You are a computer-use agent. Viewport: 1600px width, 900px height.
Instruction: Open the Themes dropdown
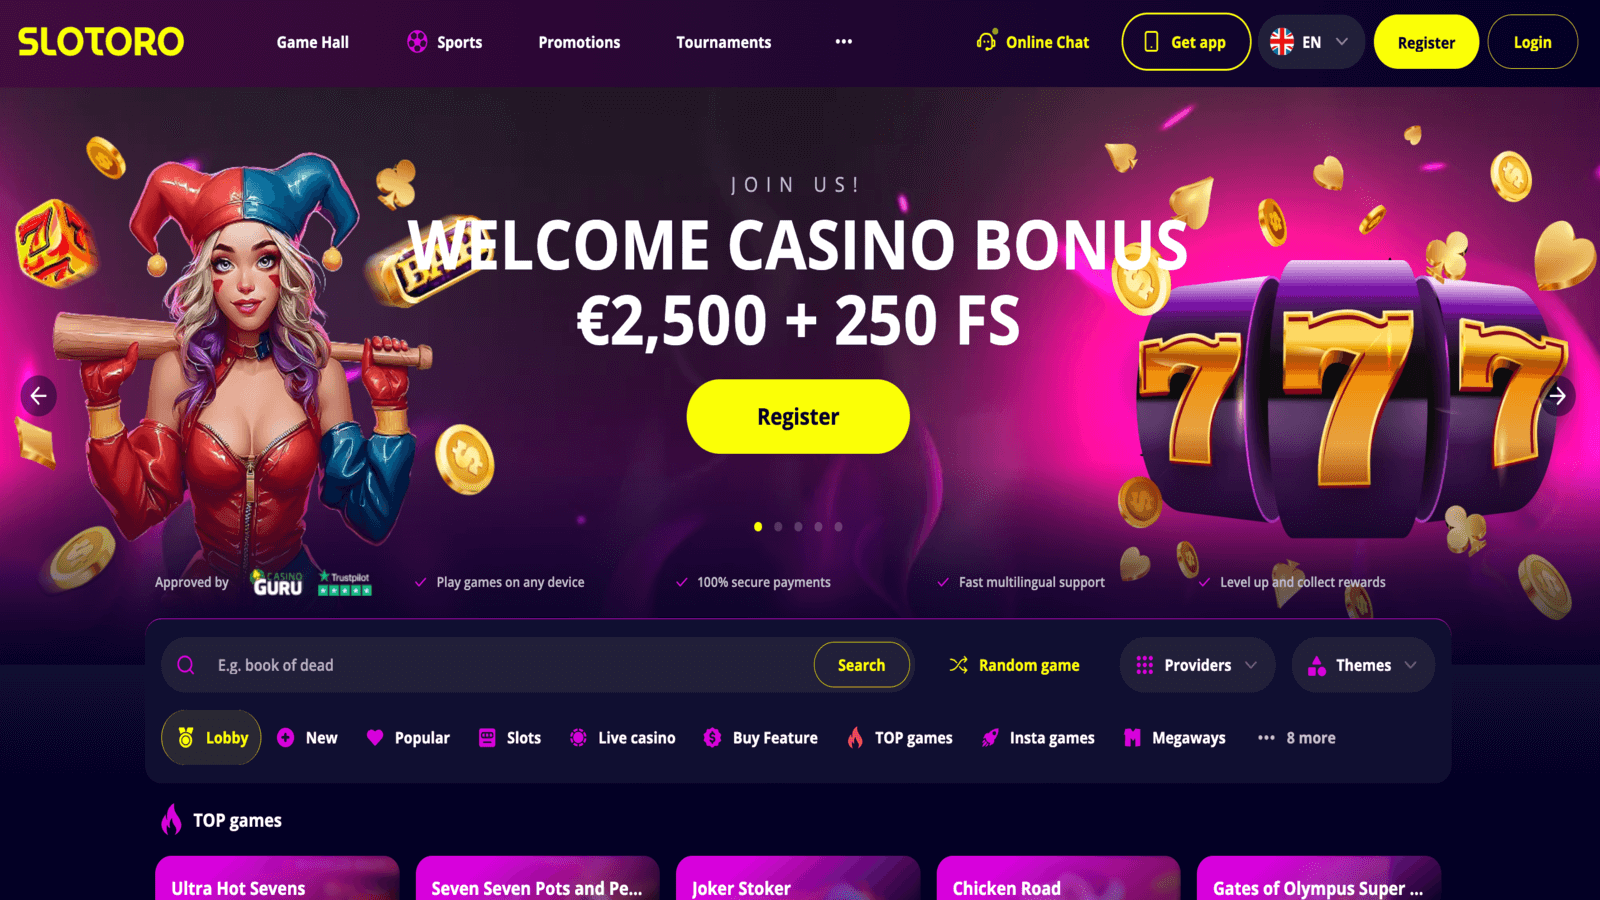(1363, 665)
